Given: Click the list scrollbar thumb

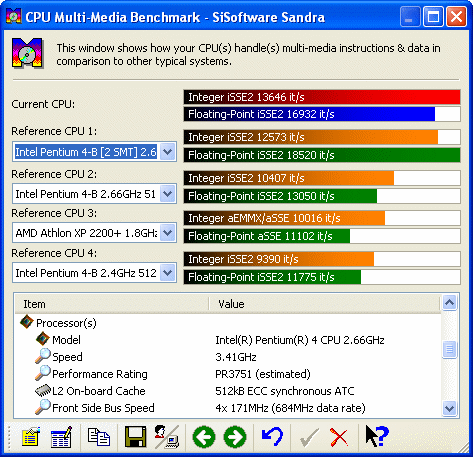Looking at the screenshot, I should point(449,349).
